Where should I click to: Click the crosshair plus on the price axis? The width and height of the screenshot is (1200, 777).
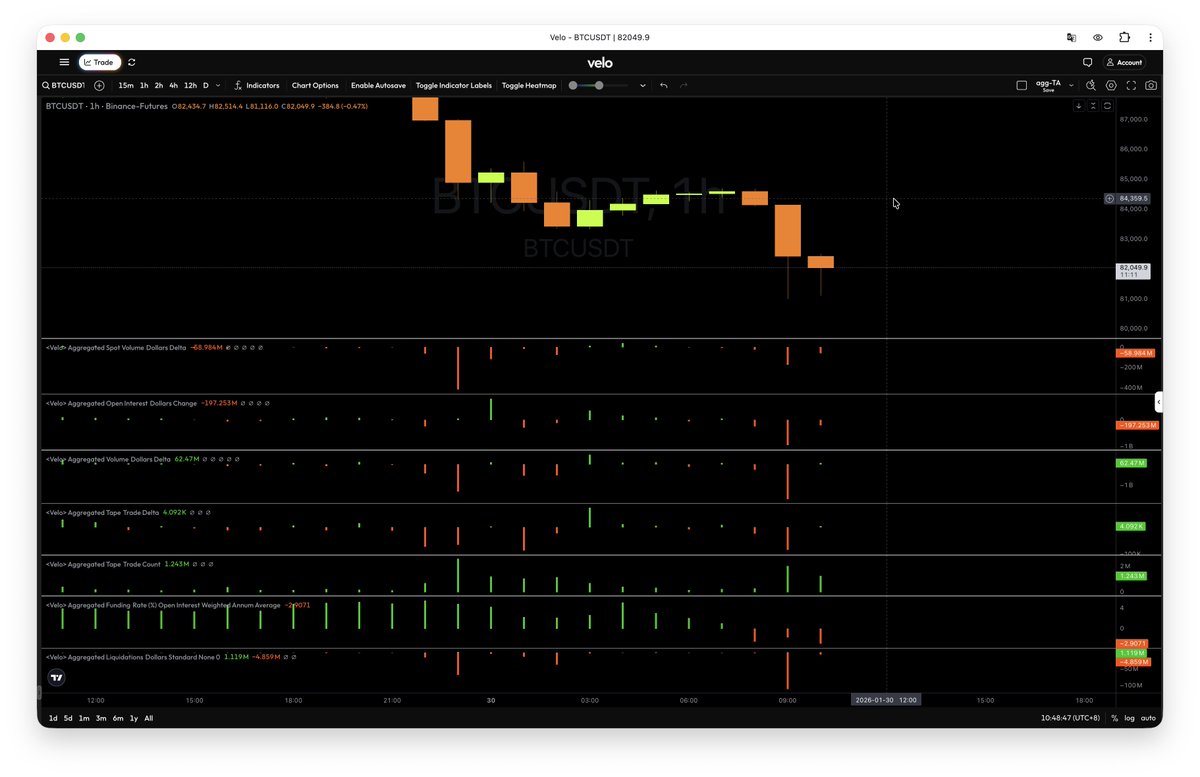click(1109, 199)
